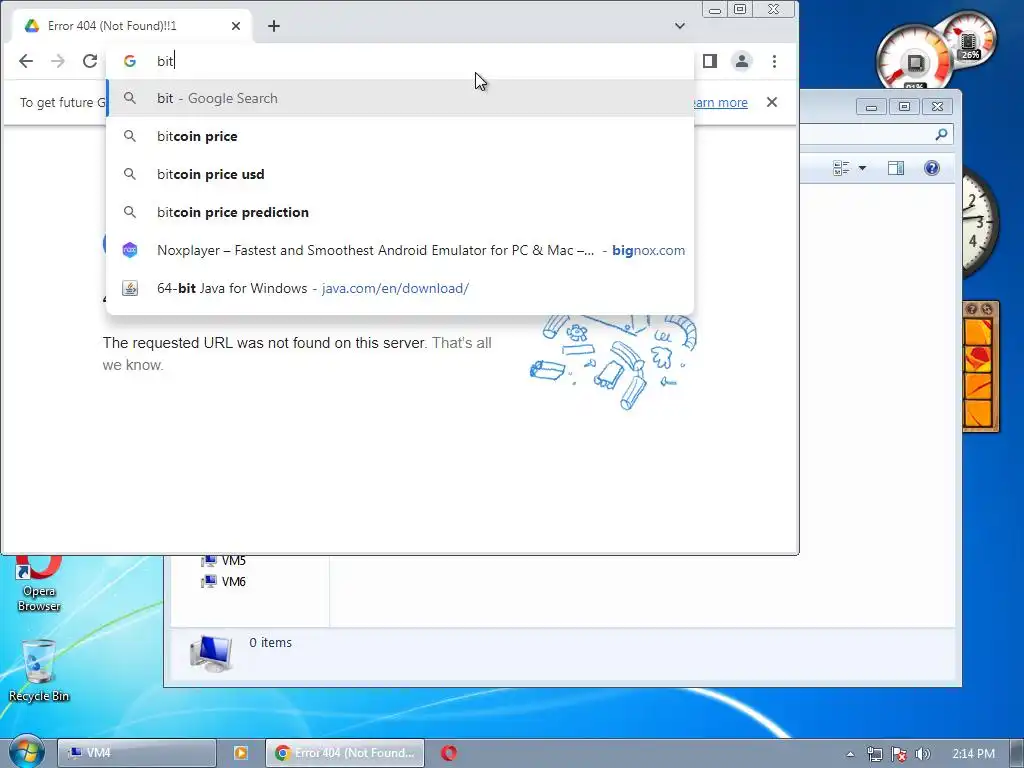Click the magnifier icon next to 'bitcoin price usd'
The image size is (1024, 768).
(x=130, y=174)
